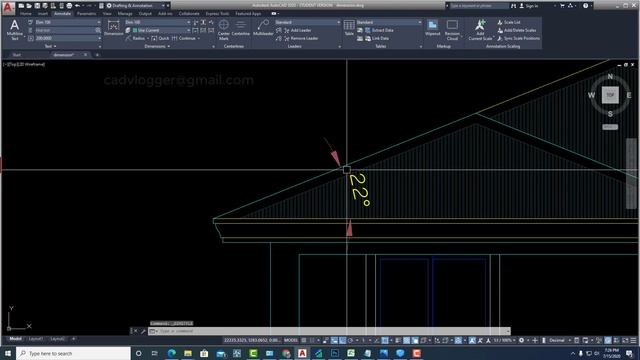640x360 pixels.
Task: Click the Save icon in quick access toolbar
Action: point(37,6)
